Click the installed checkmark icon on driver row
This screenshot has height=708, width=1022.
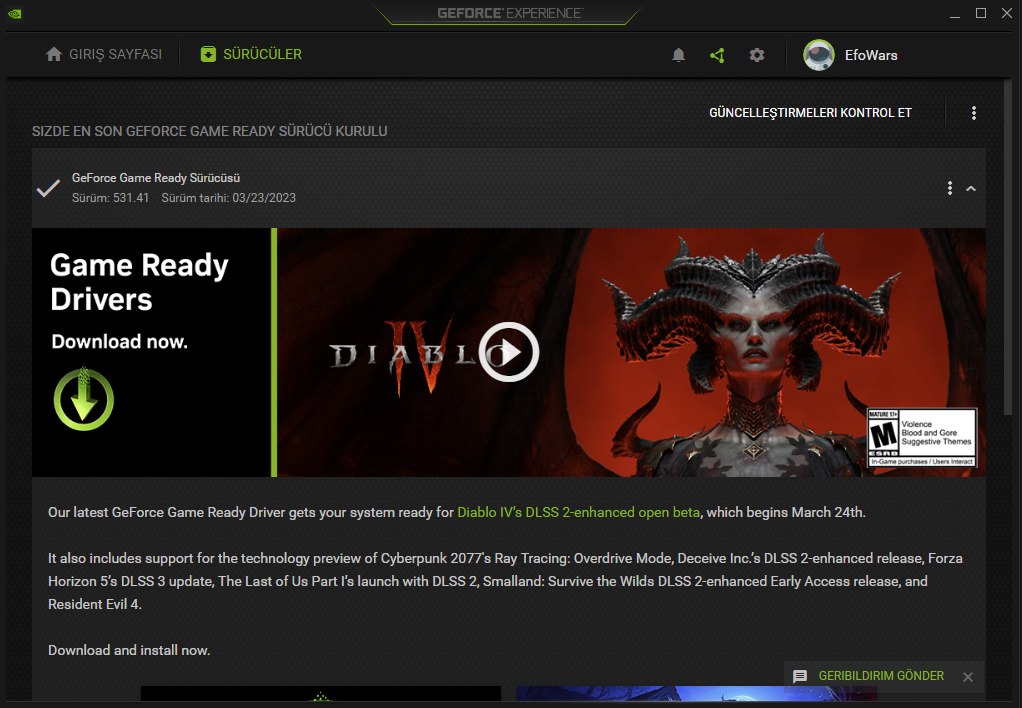[x=48, y=188]
